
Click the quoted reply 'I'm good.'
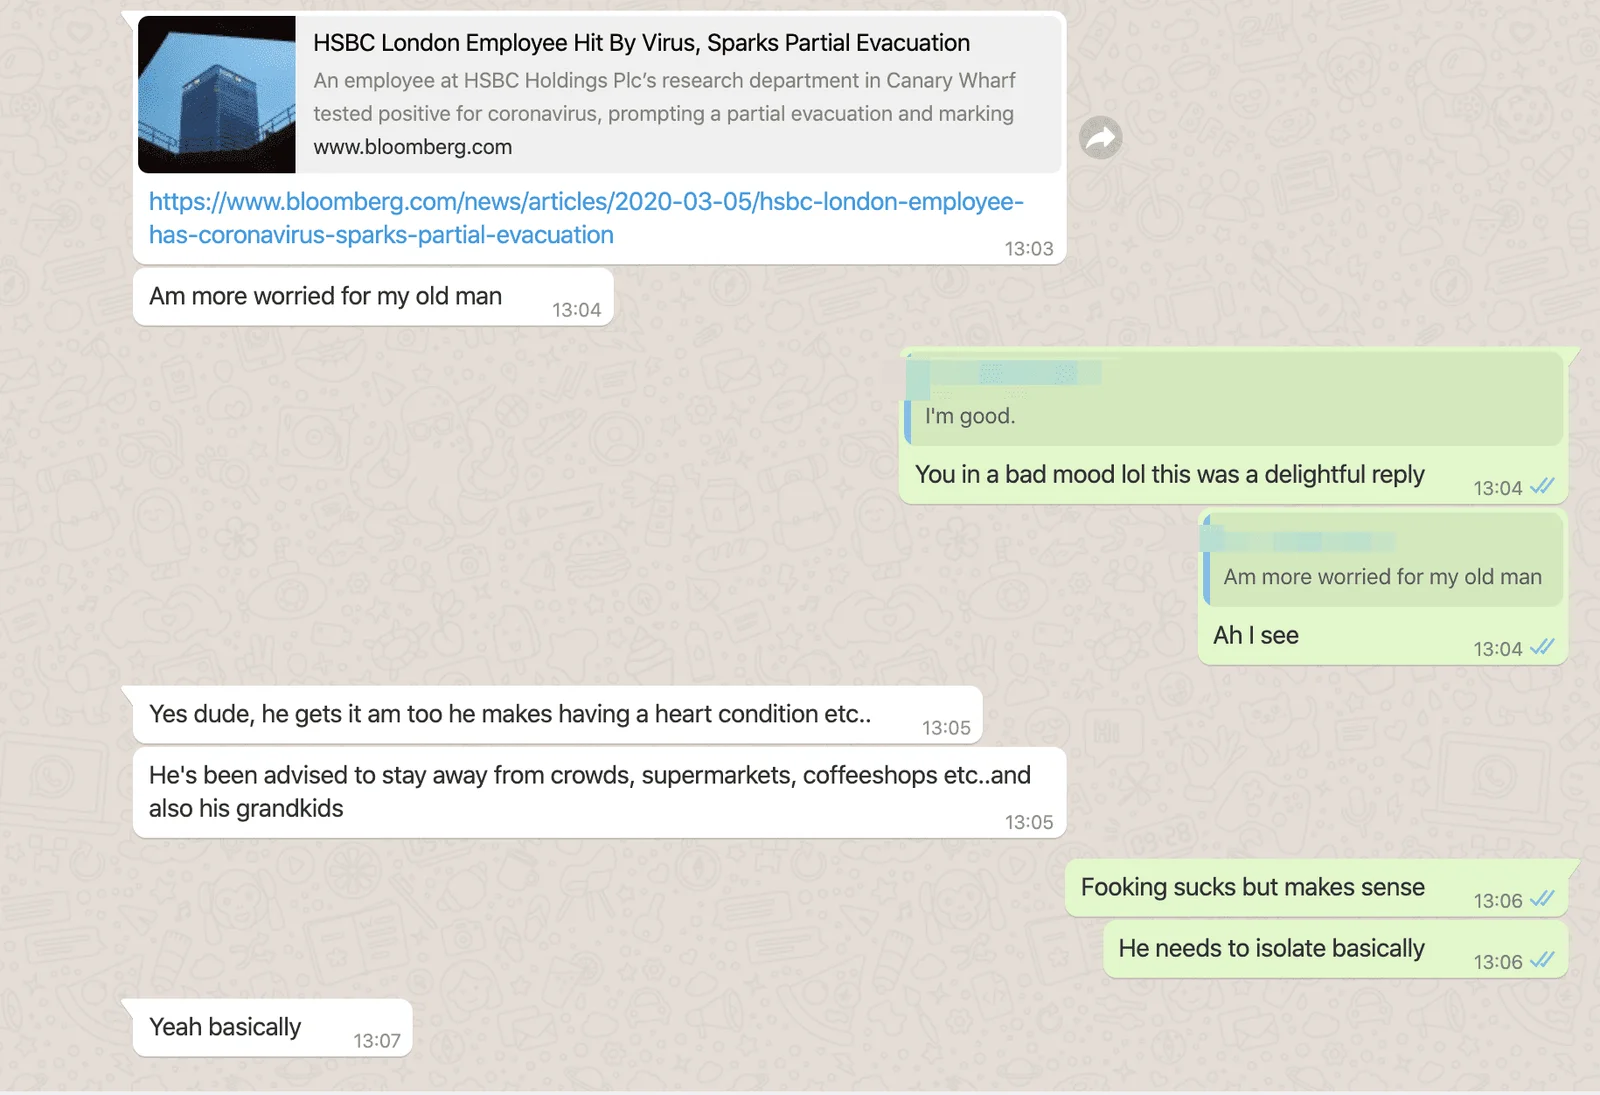1234,399
